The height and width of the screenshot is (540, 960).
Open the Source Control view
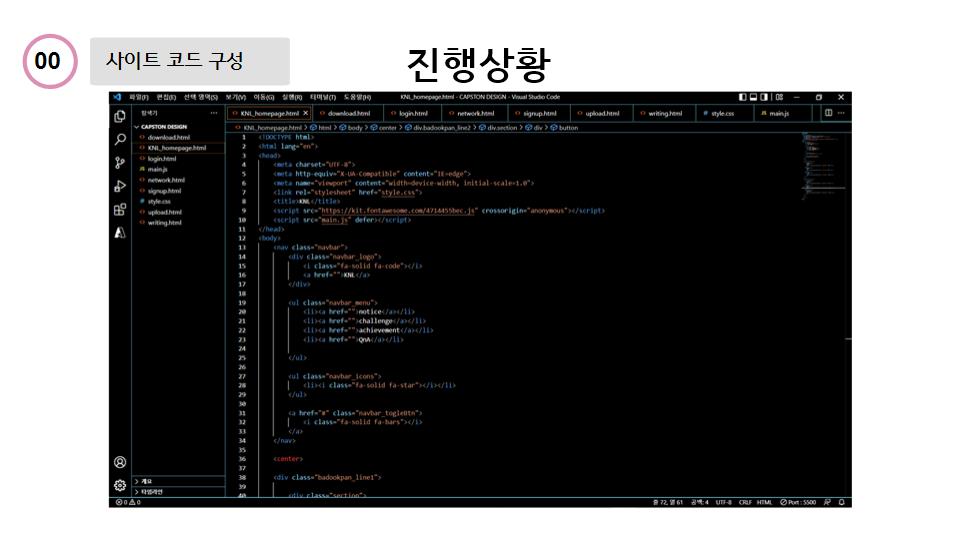pos(120,162)
